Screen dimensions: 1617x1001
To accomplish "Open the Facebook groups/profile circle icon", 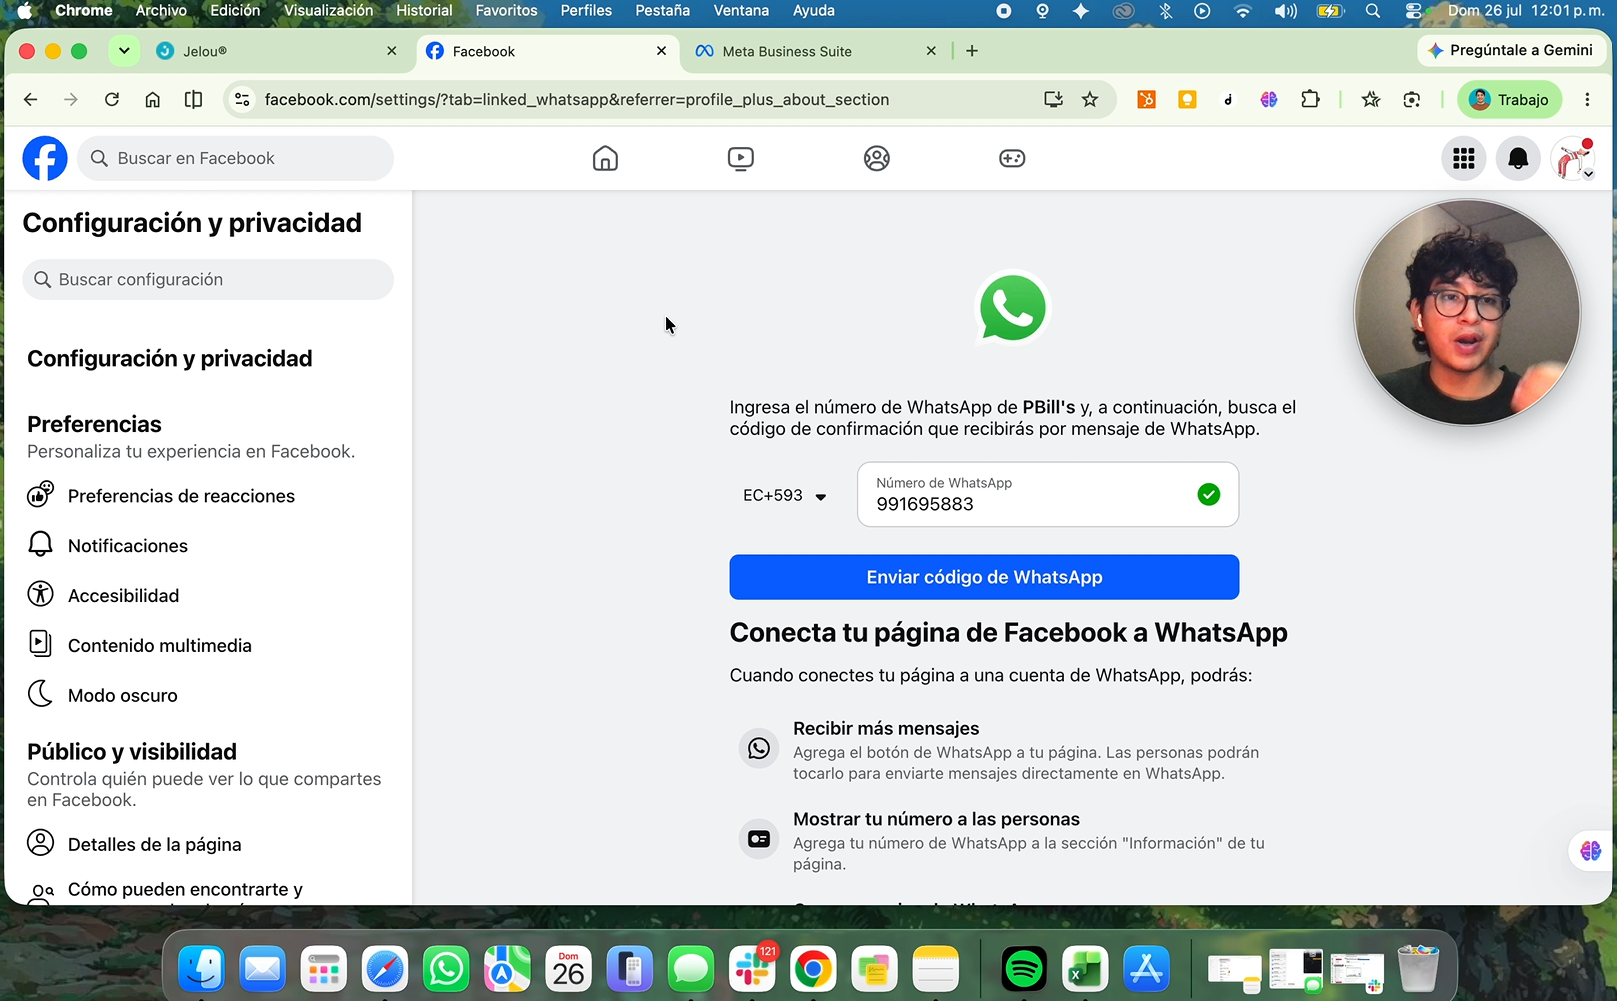I will (x=877, y=158).
